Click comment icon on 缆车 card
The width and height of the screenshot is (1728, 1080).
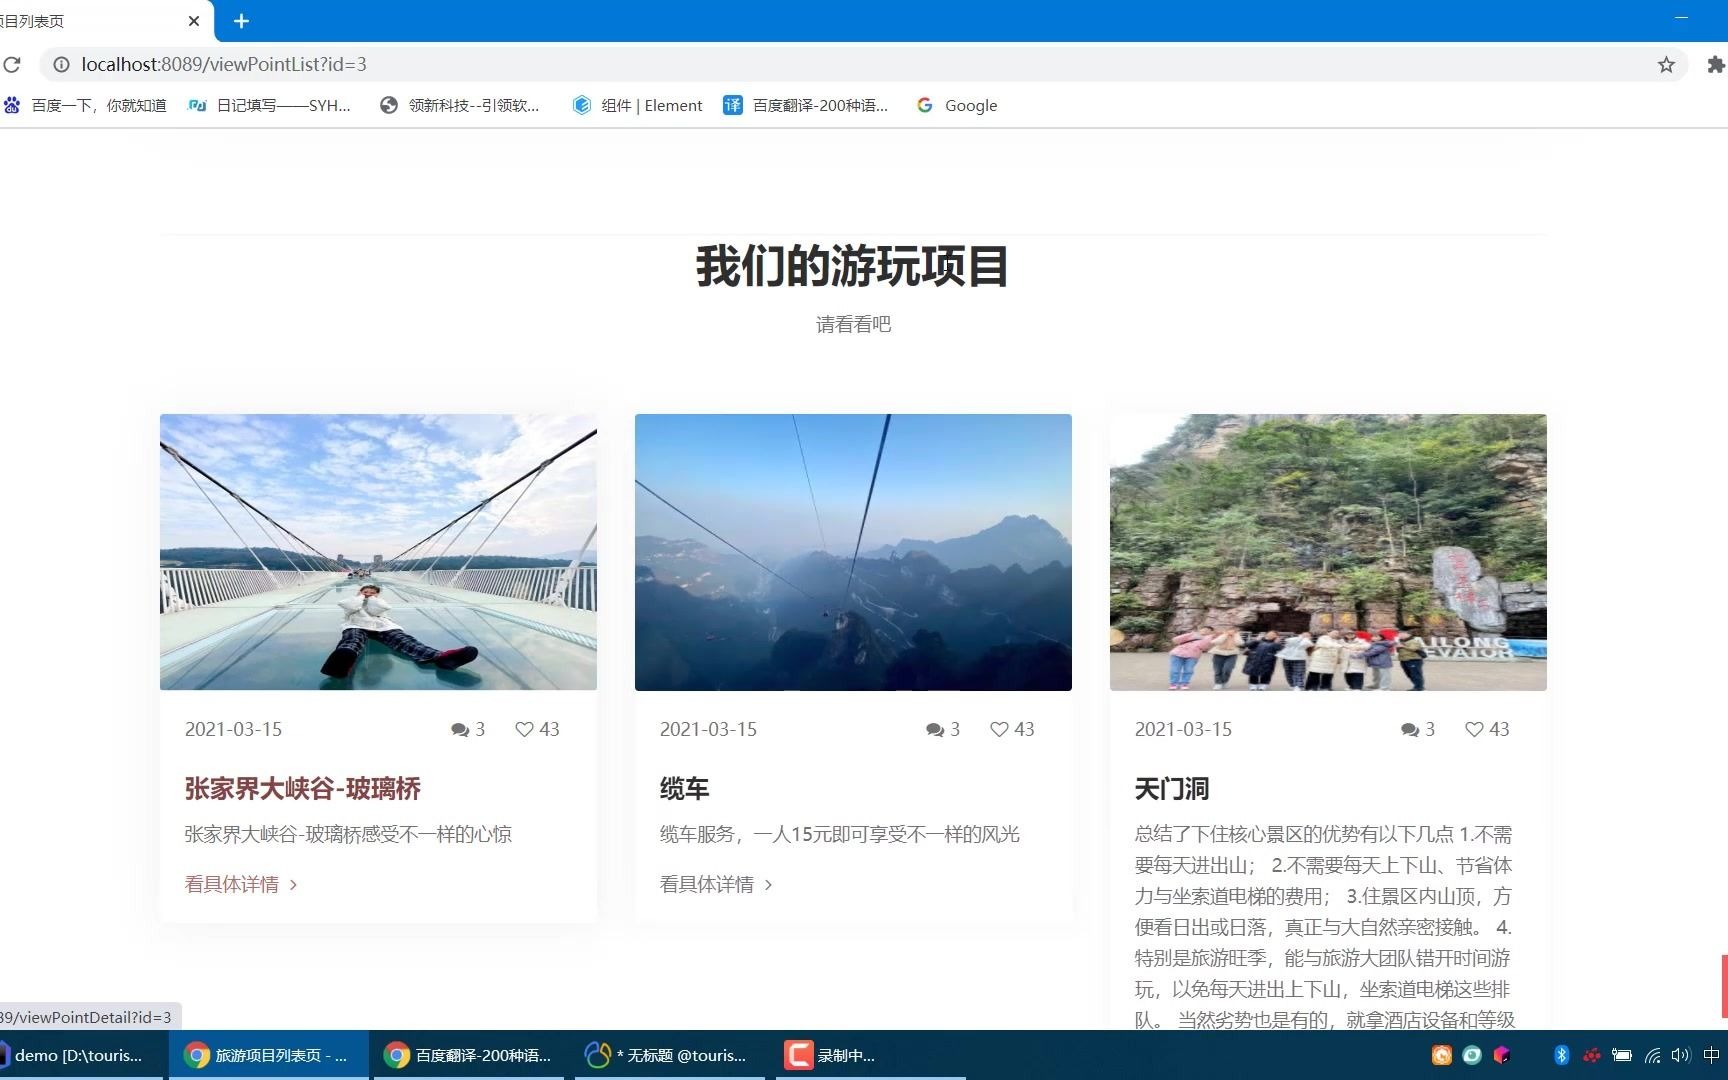(935, 730)
